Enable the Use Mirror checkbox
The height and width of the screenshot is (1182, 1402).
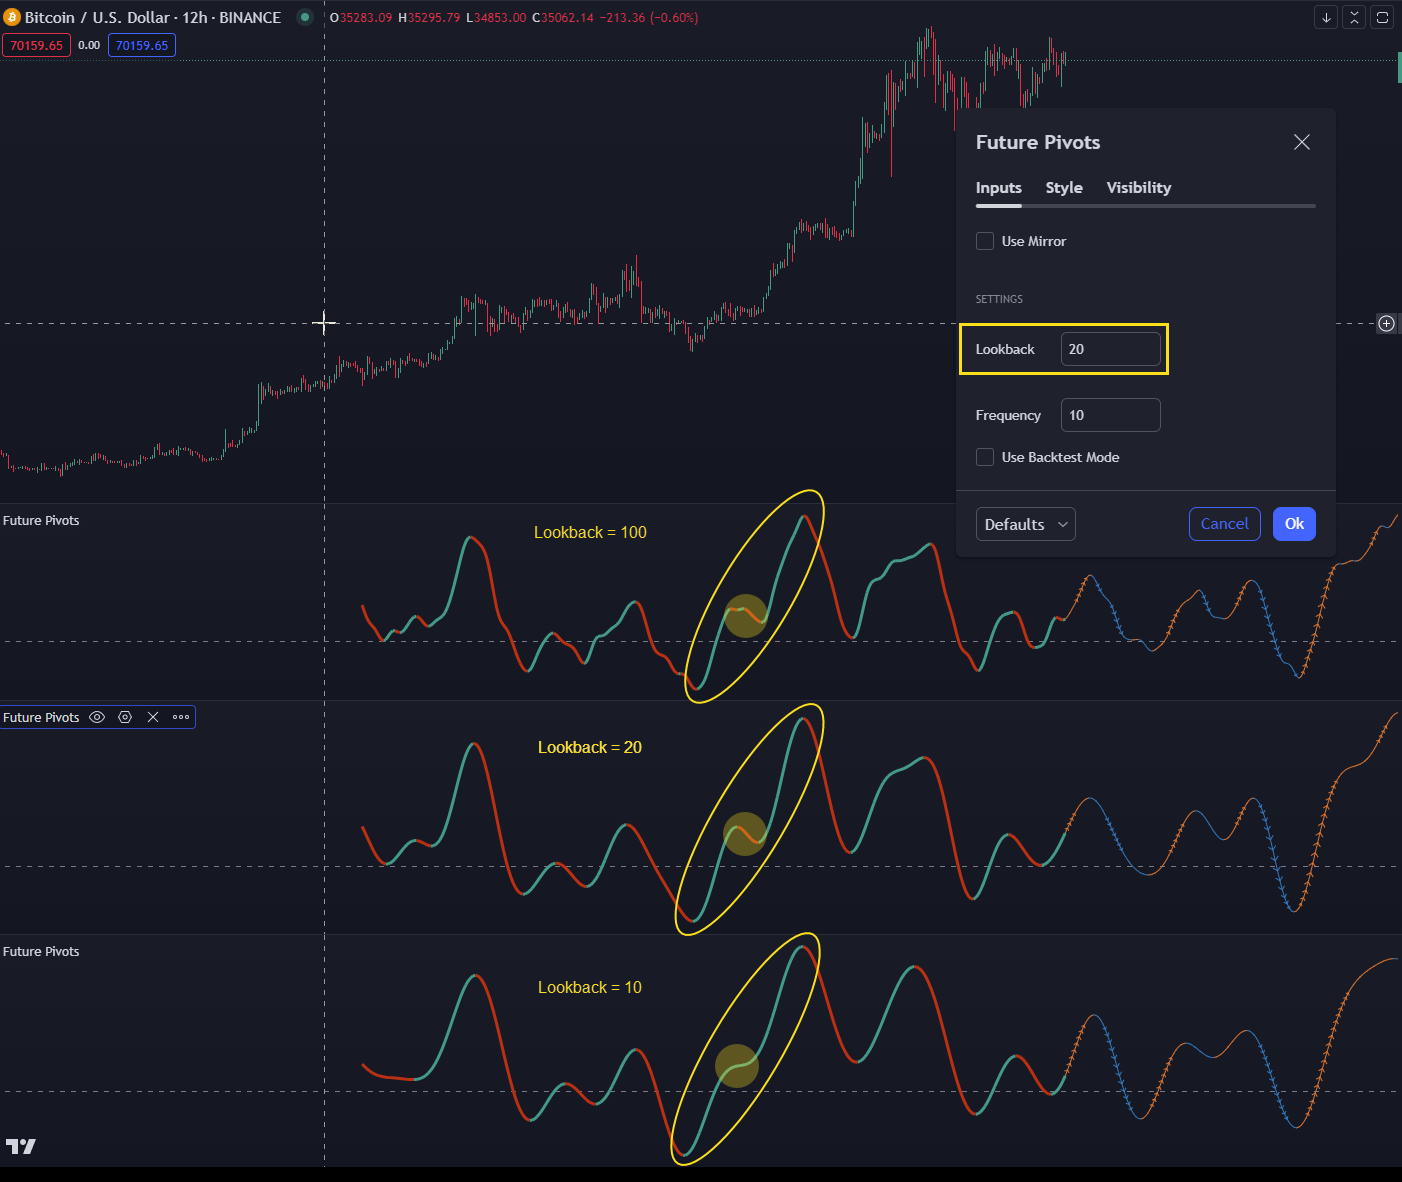click(x=985, y=241)
